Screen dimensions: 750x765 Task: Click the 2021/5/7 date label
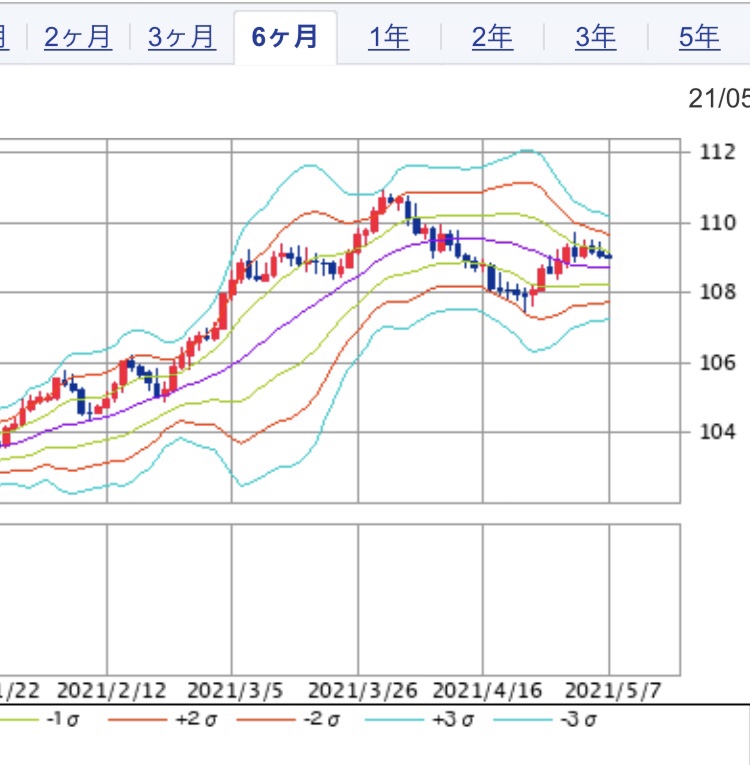[613, 691]
